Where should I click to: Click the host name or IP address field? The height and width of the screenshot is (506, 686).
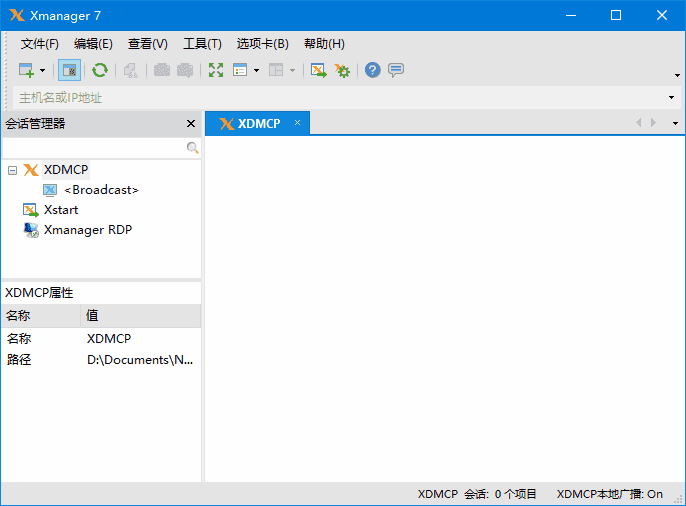point(330,97)
